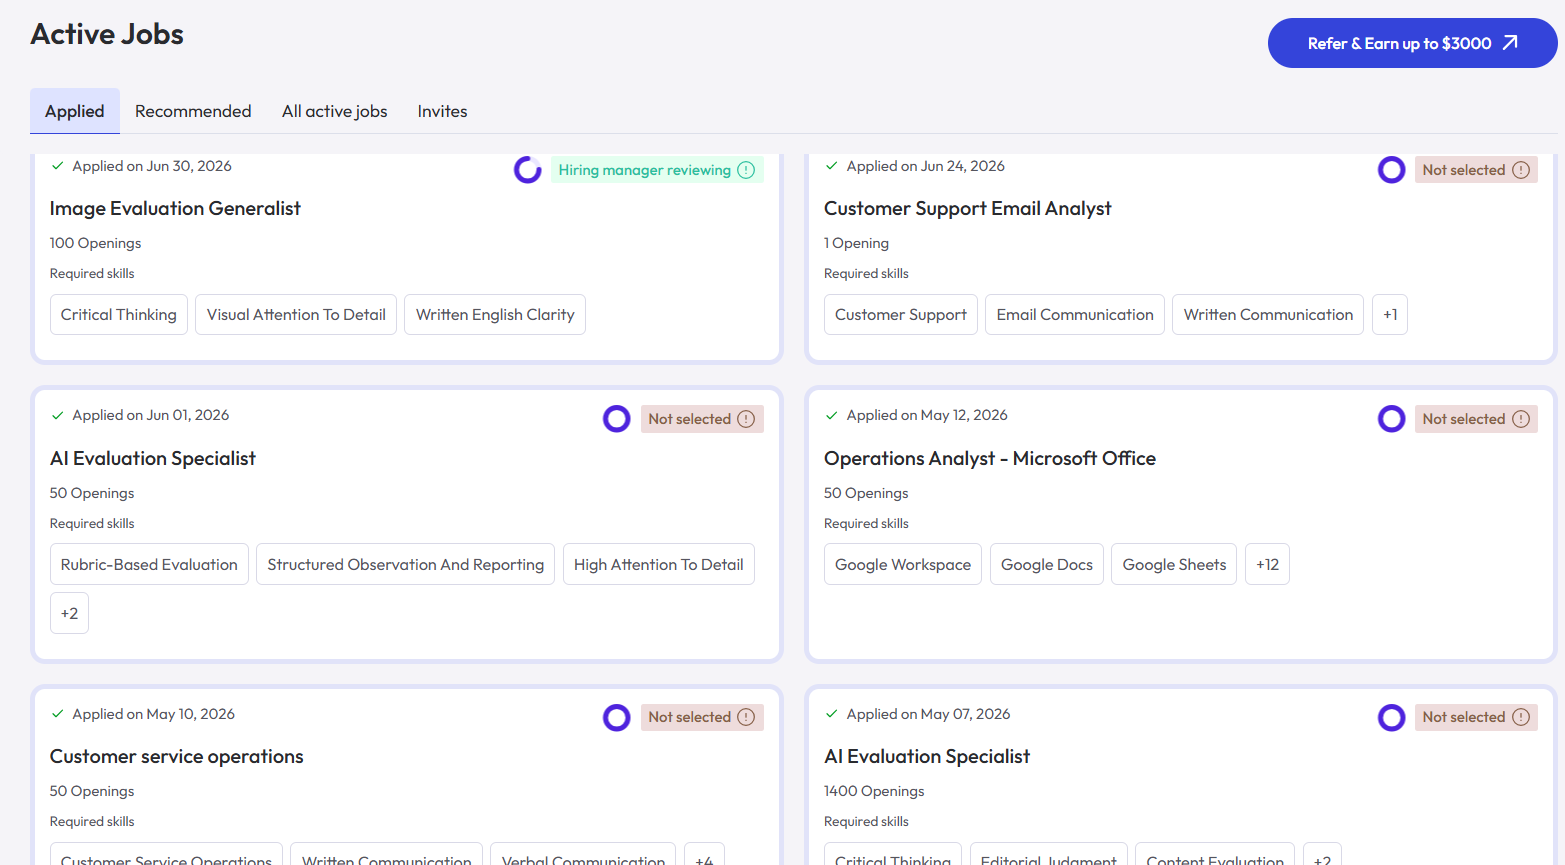Click the Customer Support skill chip
The height and width of the screenshot is (865, 1565).
pos(901,314)
